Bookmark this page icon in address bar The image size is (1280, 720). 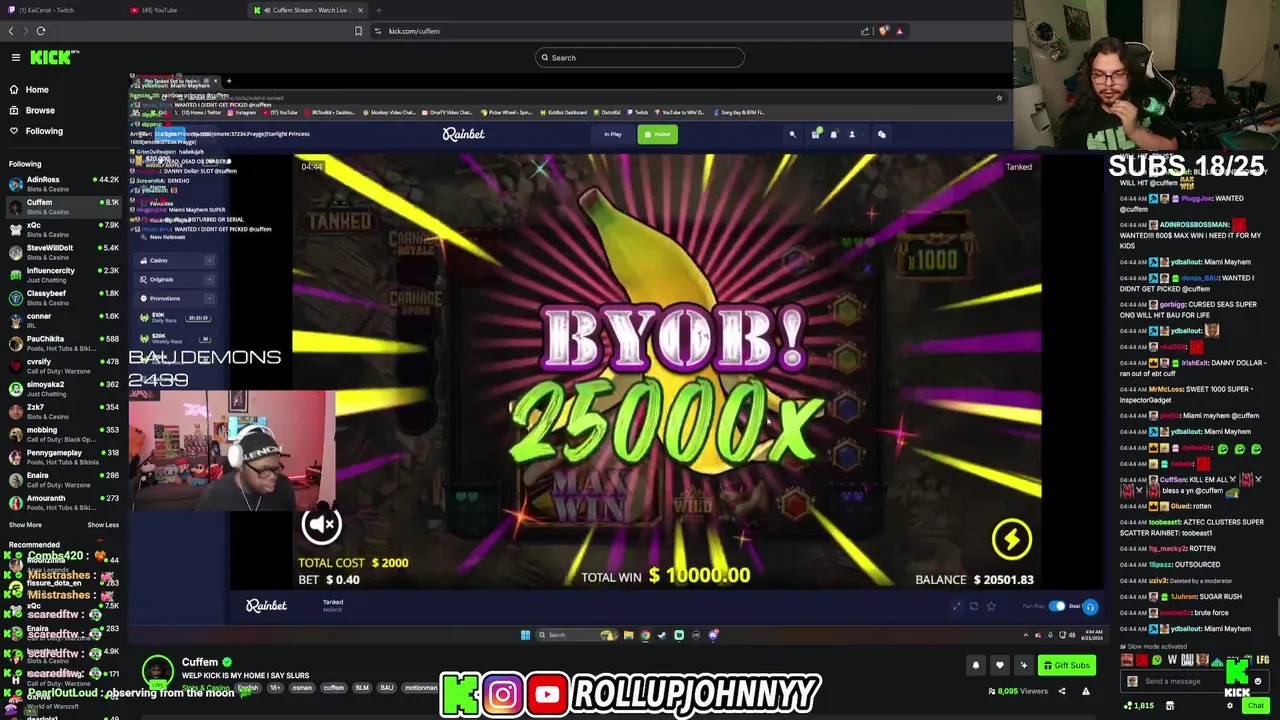click(358, 31)
